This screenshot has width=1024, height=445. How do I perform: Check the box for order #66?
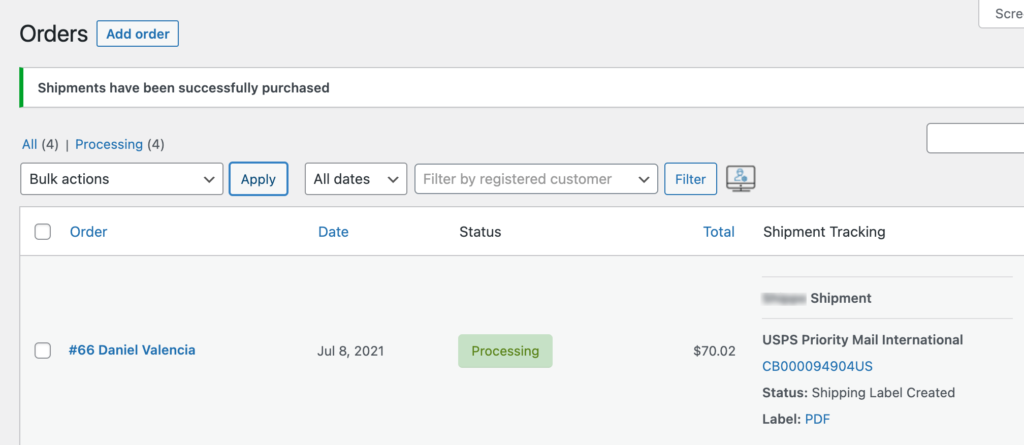[43, 350]
